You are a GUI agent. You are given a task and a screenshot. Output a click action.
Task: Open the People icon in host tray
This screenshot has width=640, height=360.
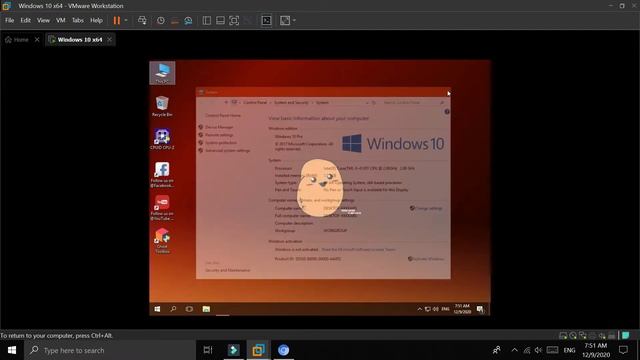(x=497, y=350)
